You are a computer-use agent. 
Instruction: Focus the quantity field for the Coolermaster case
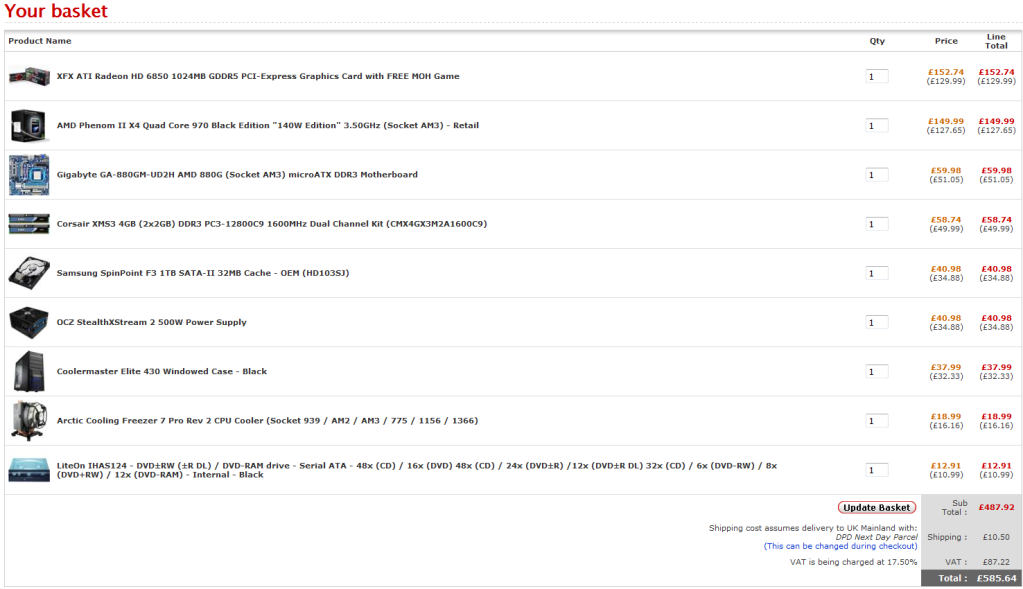tap(877, 372)
